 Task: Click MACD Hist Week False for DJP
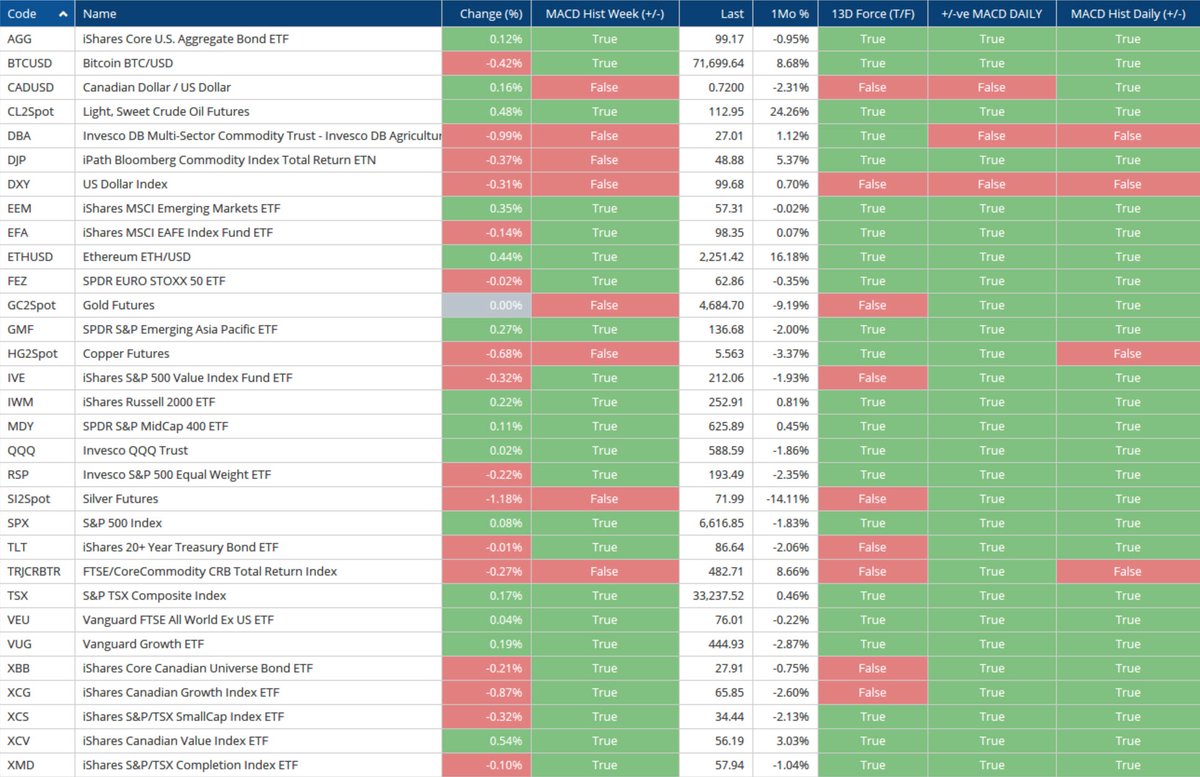[x=605, y=160]
